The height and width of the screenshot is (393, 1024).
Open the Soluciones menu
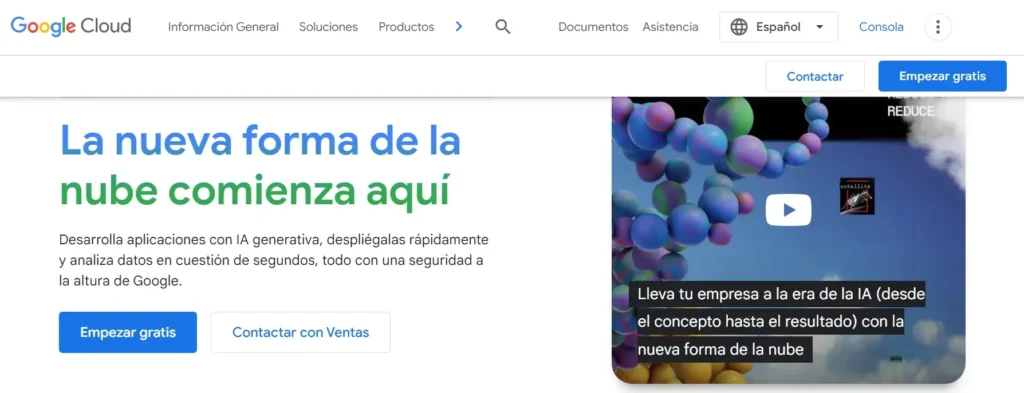[328, 27]
